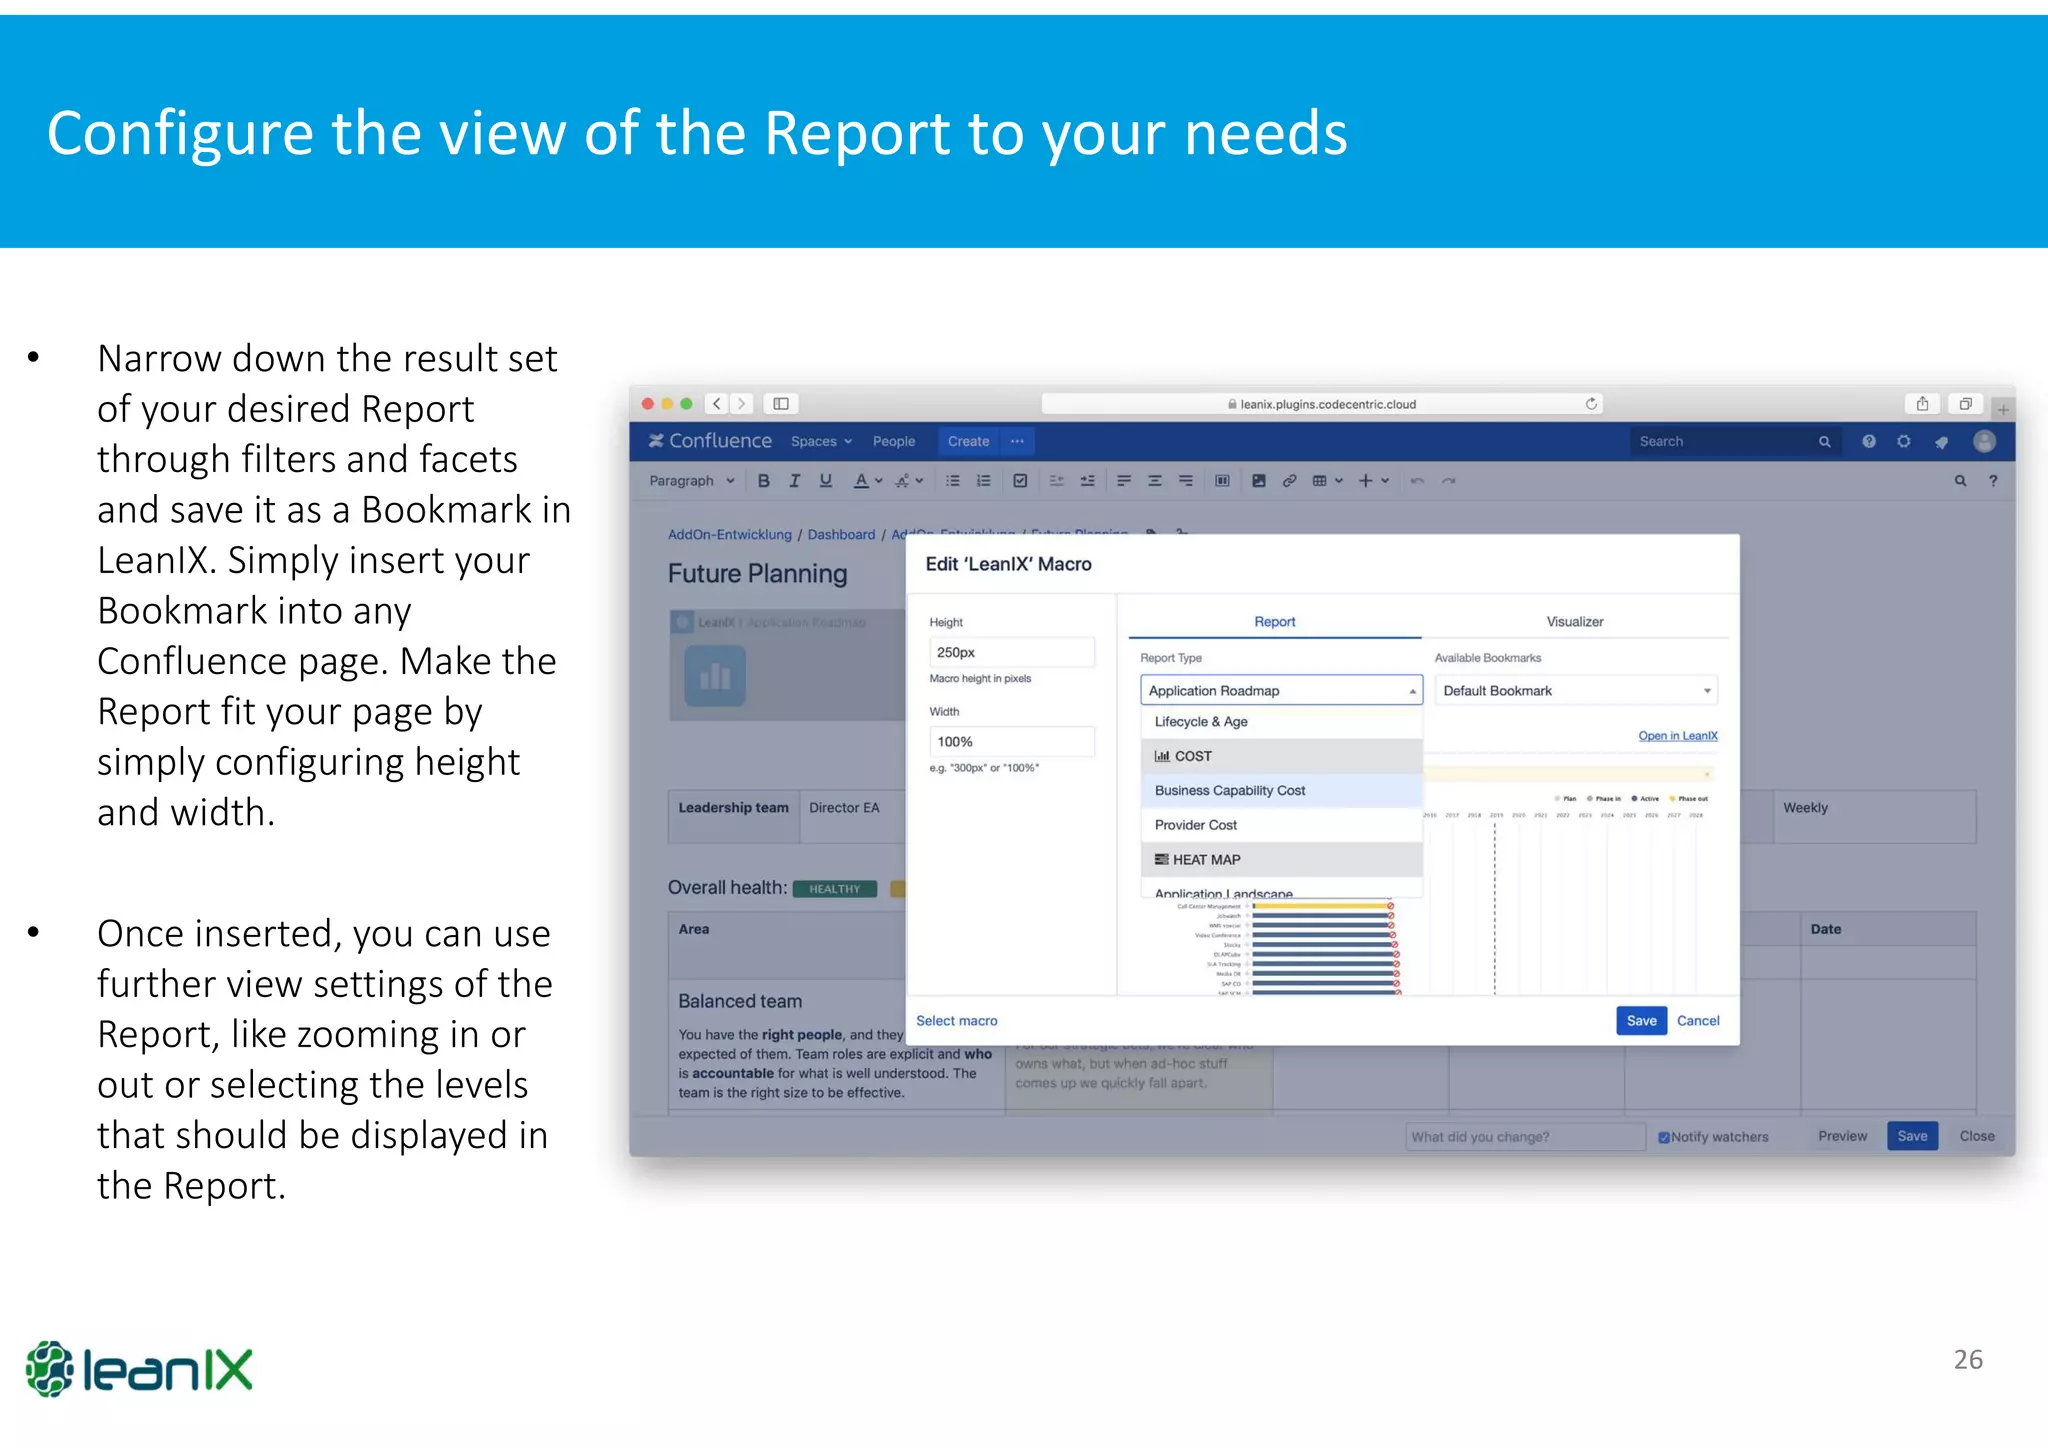2048x1448 pixels.
Task: Insert a link
Action: (x=1290, y=481)
